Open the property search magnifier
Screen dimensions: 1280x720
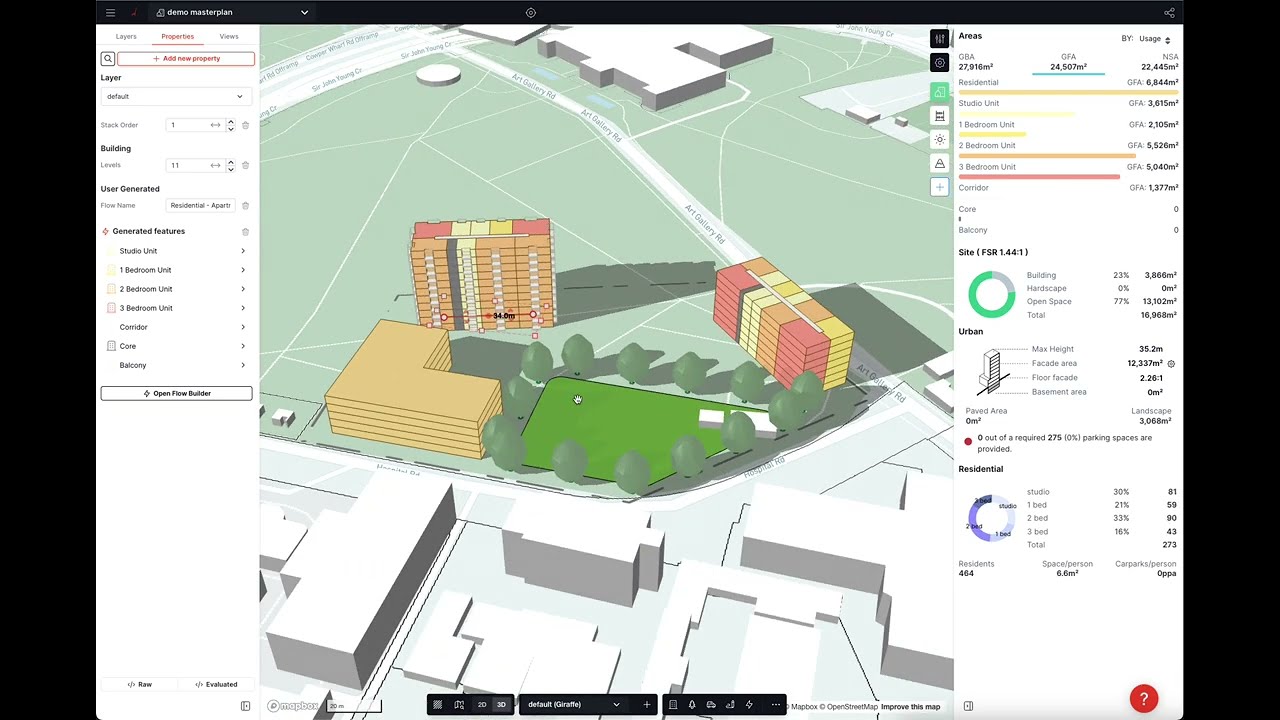(x=108, y=58)
